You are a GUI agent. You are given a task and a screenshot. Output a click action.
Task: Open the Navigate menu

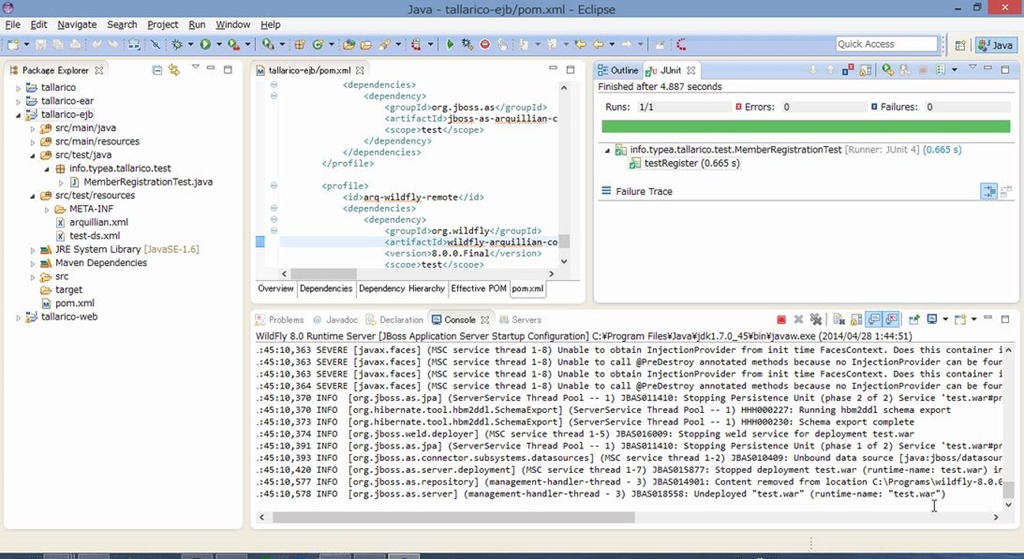tap(77, 24)
